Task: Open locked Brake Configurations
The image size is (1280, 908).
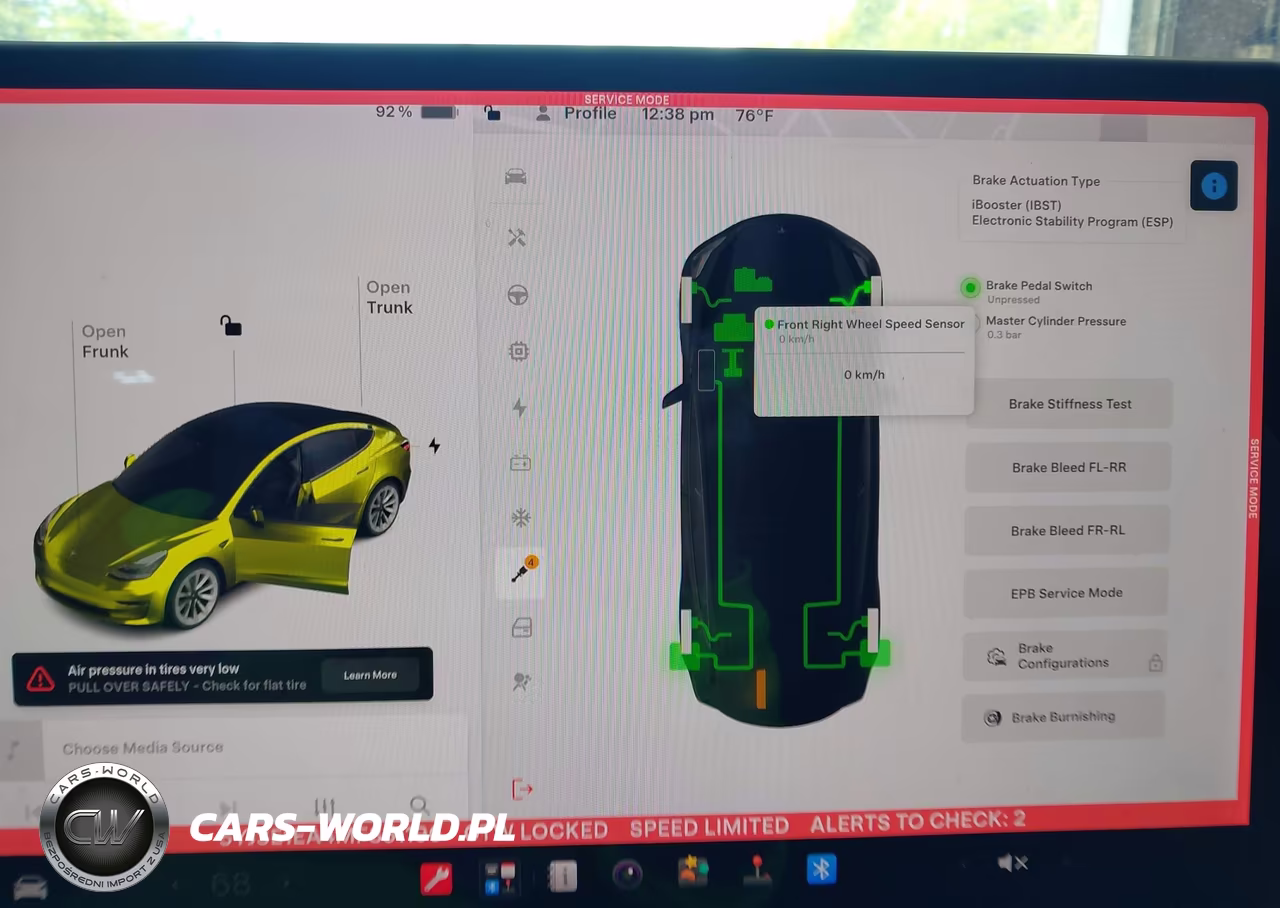Action: pos(1065,655)
